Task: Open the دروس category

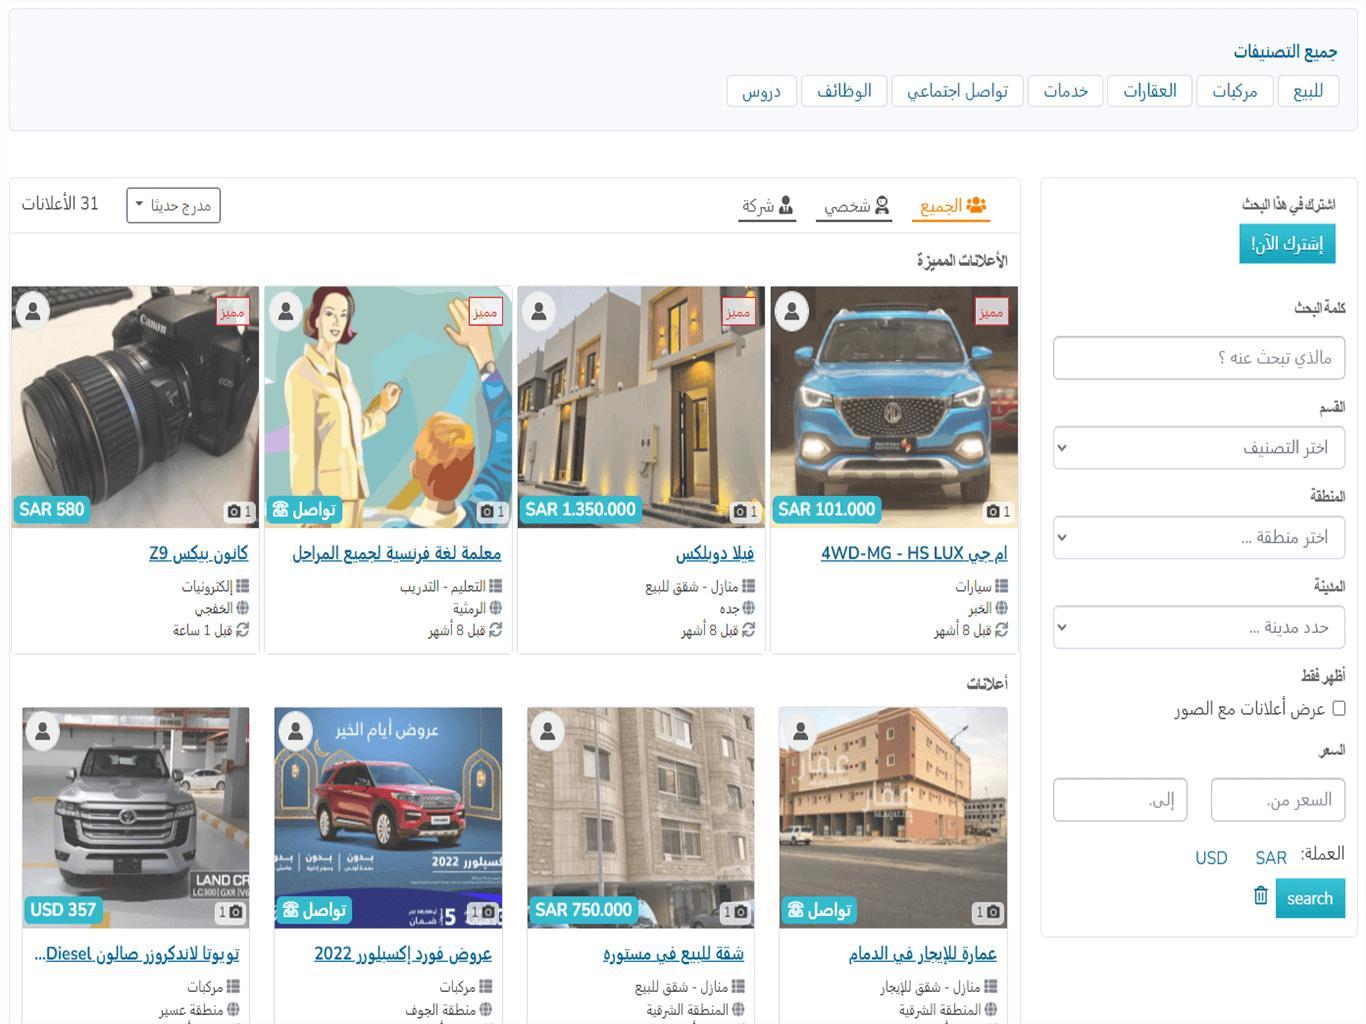Action: [x=761, y=91]
